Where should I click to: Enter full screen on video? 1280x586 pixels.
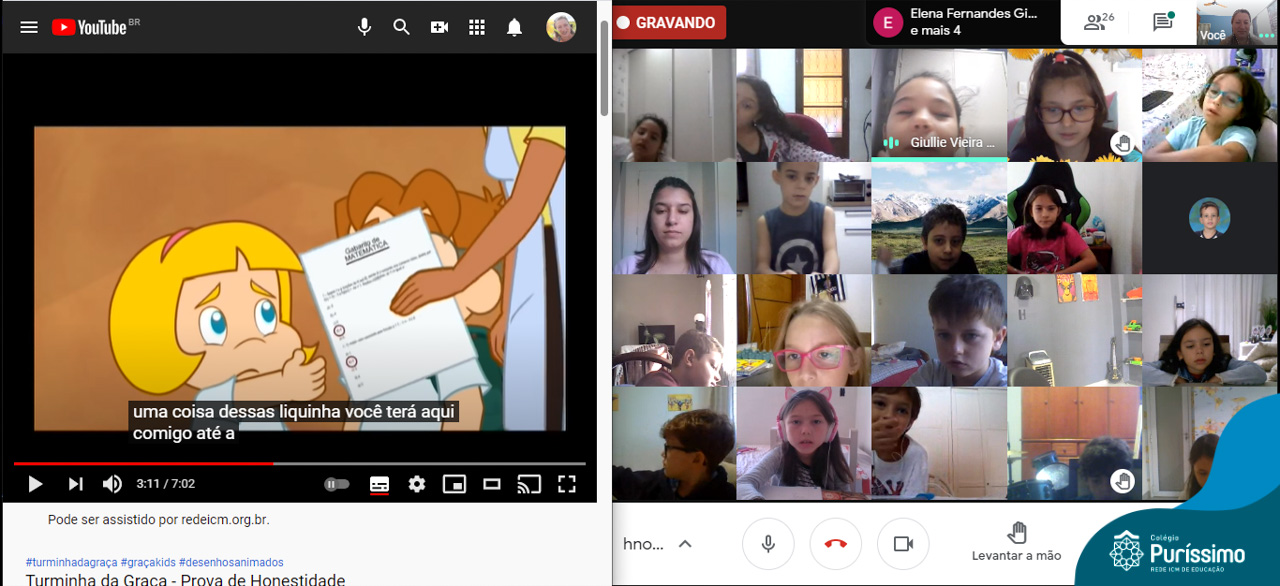click(x=567, y=484)
